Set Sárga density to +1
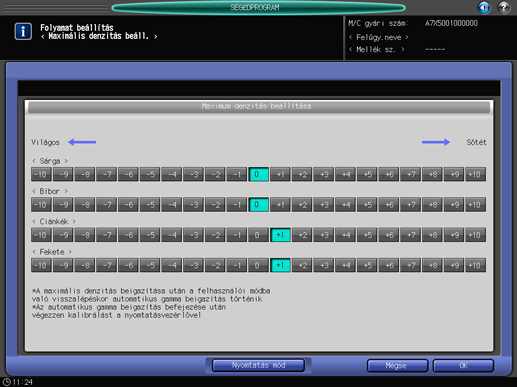 (x=280, y=174)
